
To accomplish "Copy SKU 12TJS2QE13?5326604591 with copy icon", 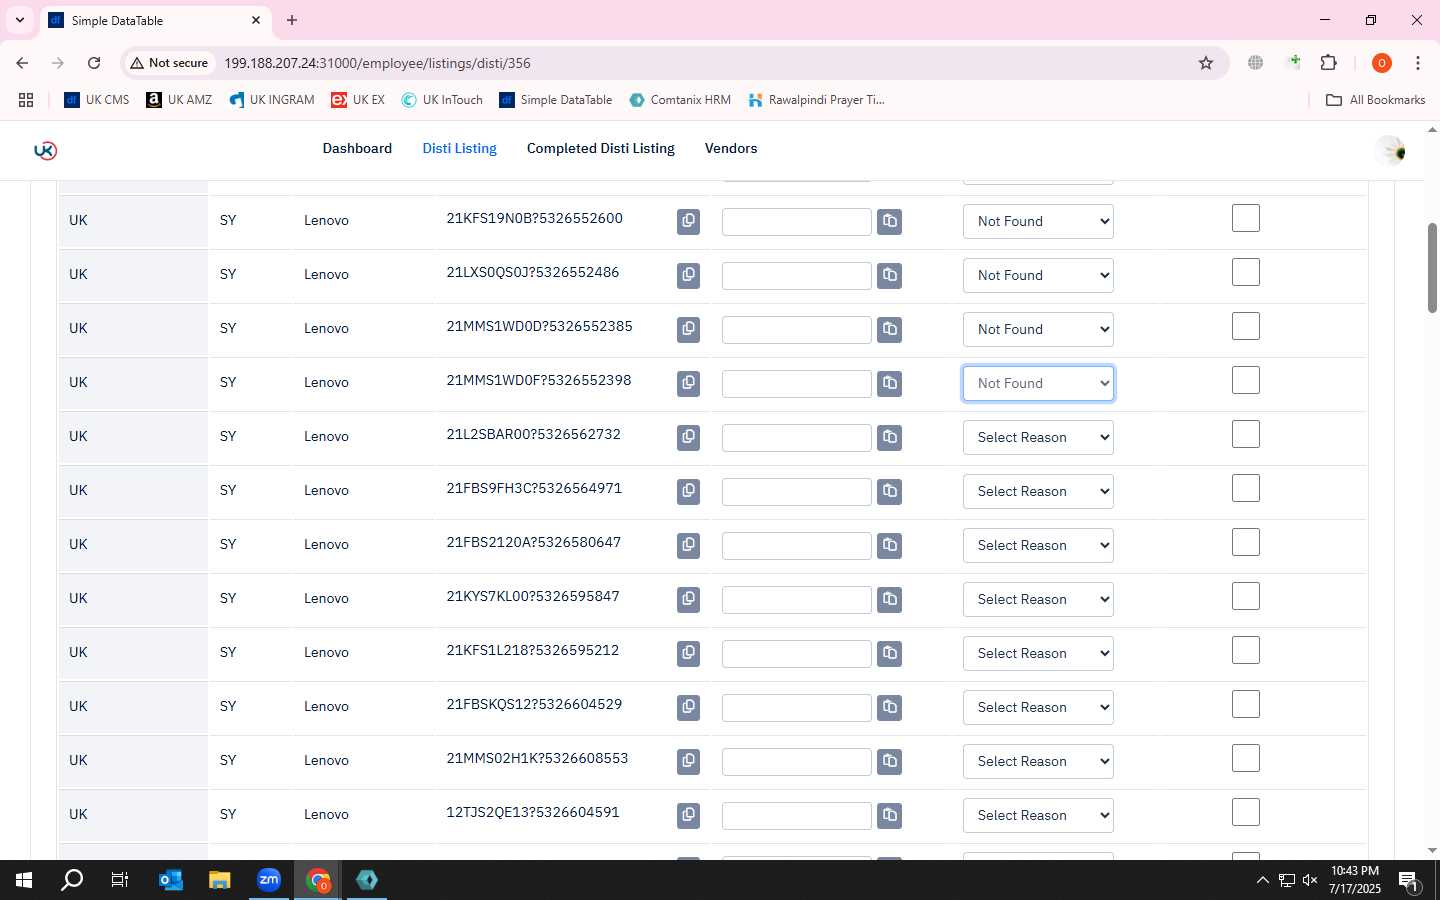I will pos(688,815).
